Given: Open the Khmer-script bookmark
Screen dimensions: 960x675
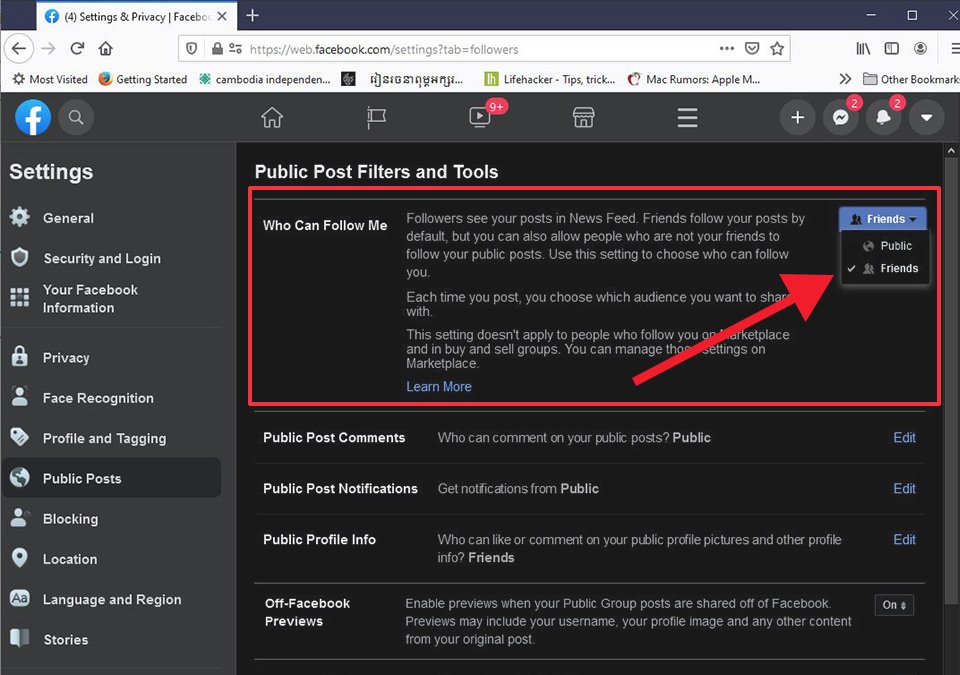Looking at the screenshot, I should 416,79.
